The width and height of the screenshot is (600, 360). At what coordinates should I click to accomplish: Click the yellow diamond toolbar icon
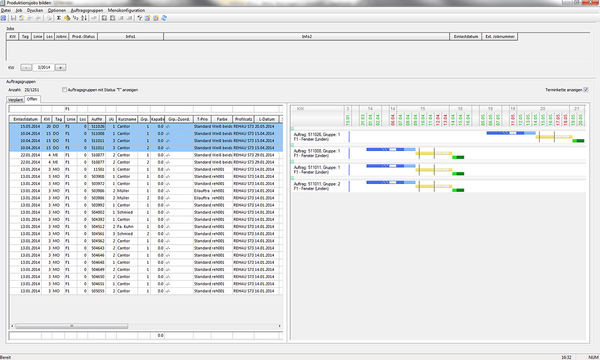point(67,18)
